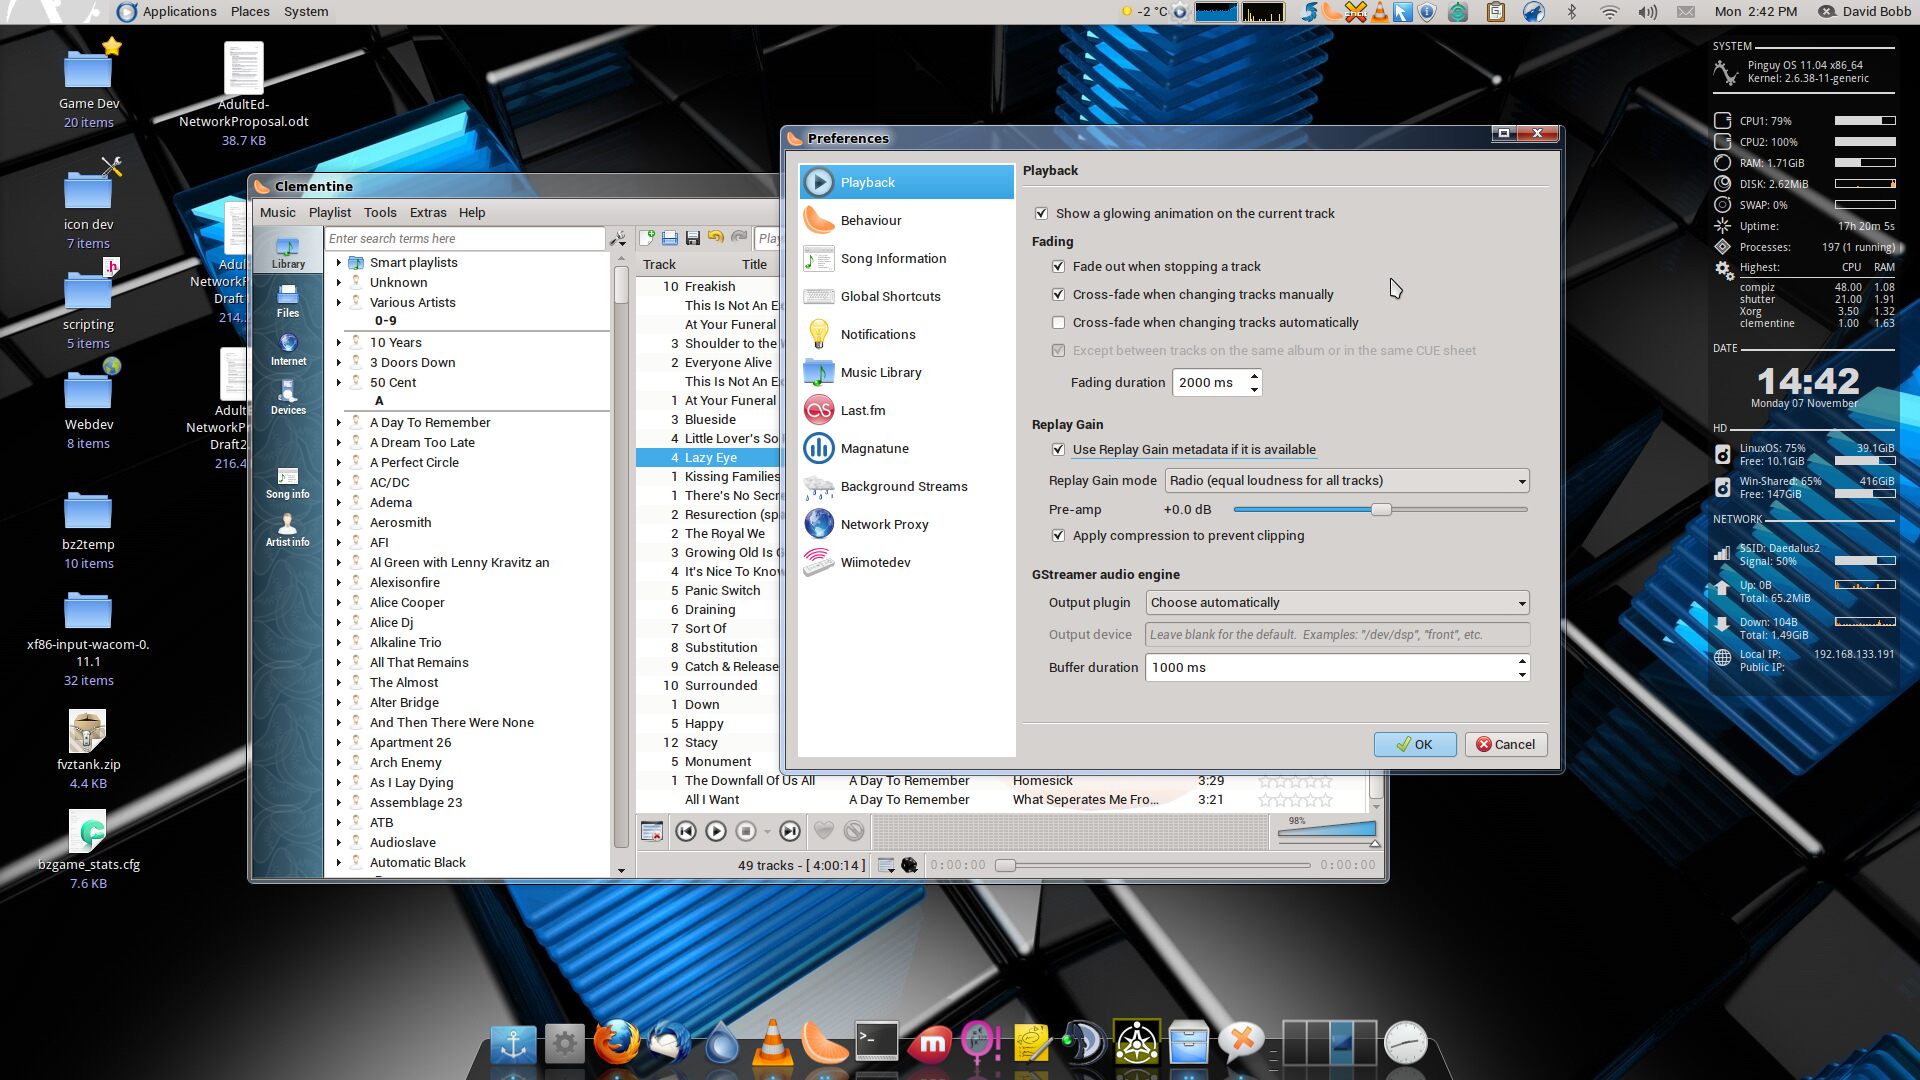Select the Playback tab in Preferences
This screenshot has width=1920, height=1080.
pos(906,182)
